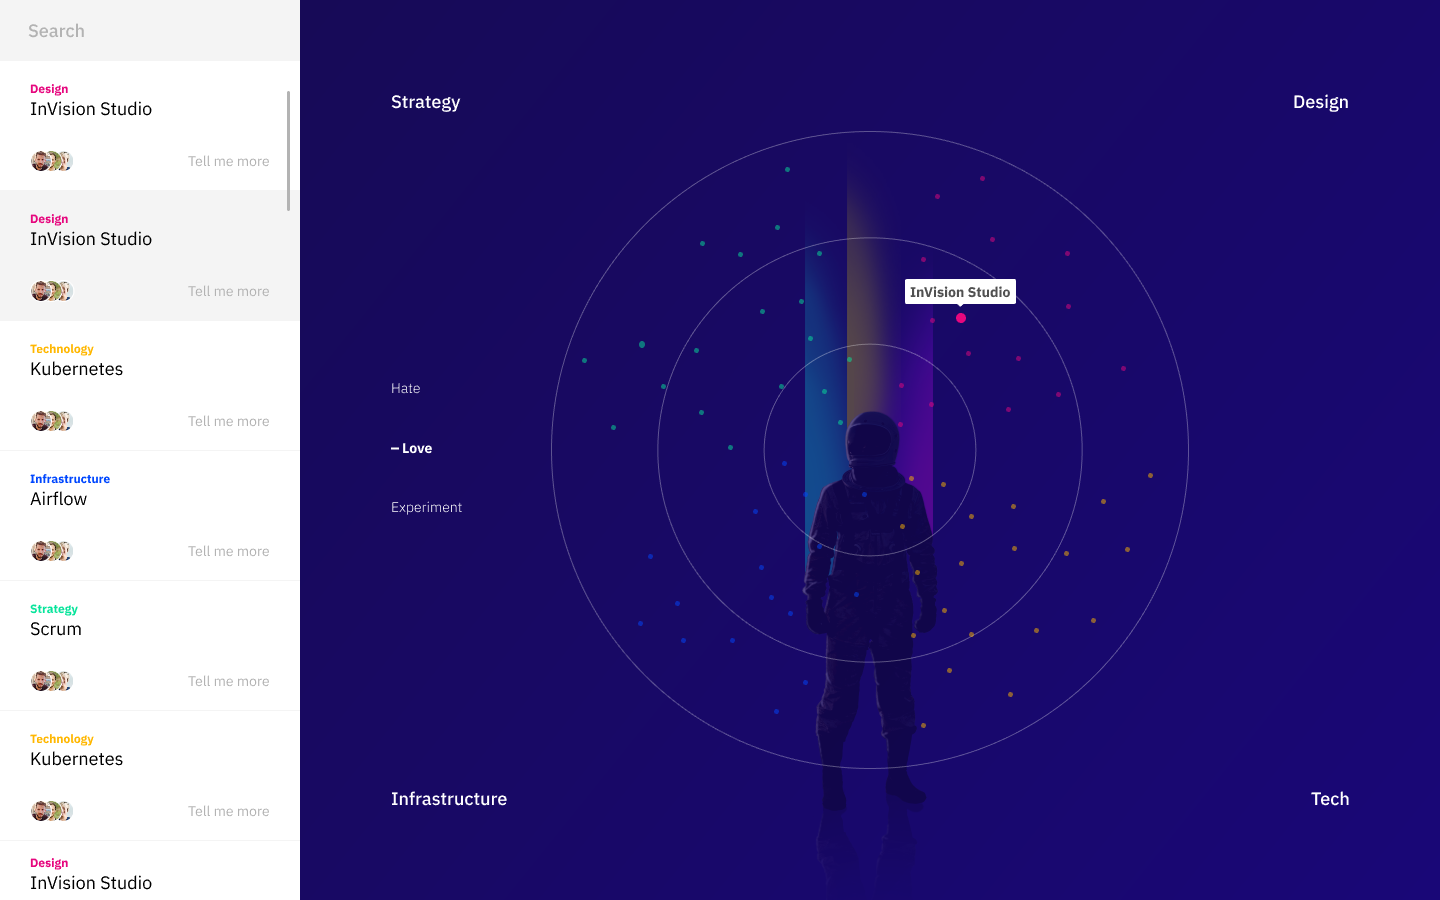Click Tell me more on the Kubernetes card
The height and width of the screenshot is (900, 1440).
[228, 420]
